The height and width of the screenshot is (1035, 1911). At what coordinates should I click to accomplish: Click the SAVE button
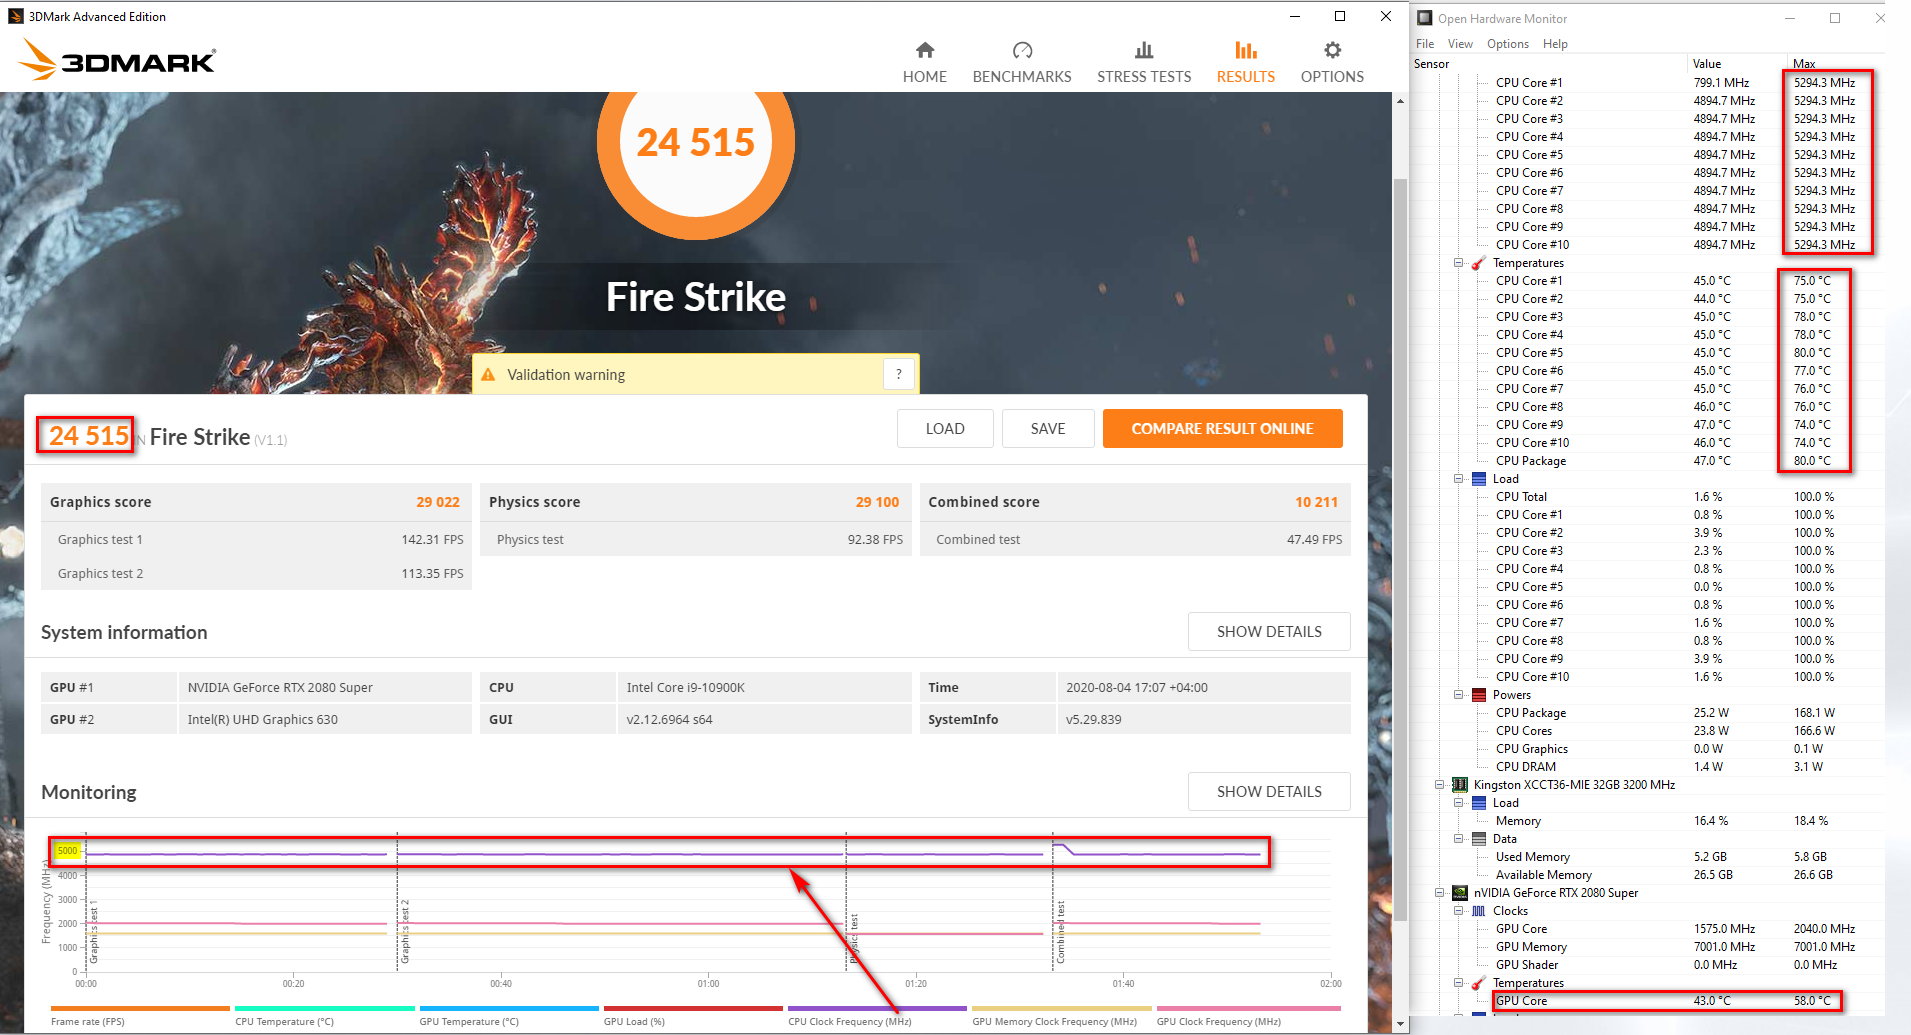pos(1048,429)
